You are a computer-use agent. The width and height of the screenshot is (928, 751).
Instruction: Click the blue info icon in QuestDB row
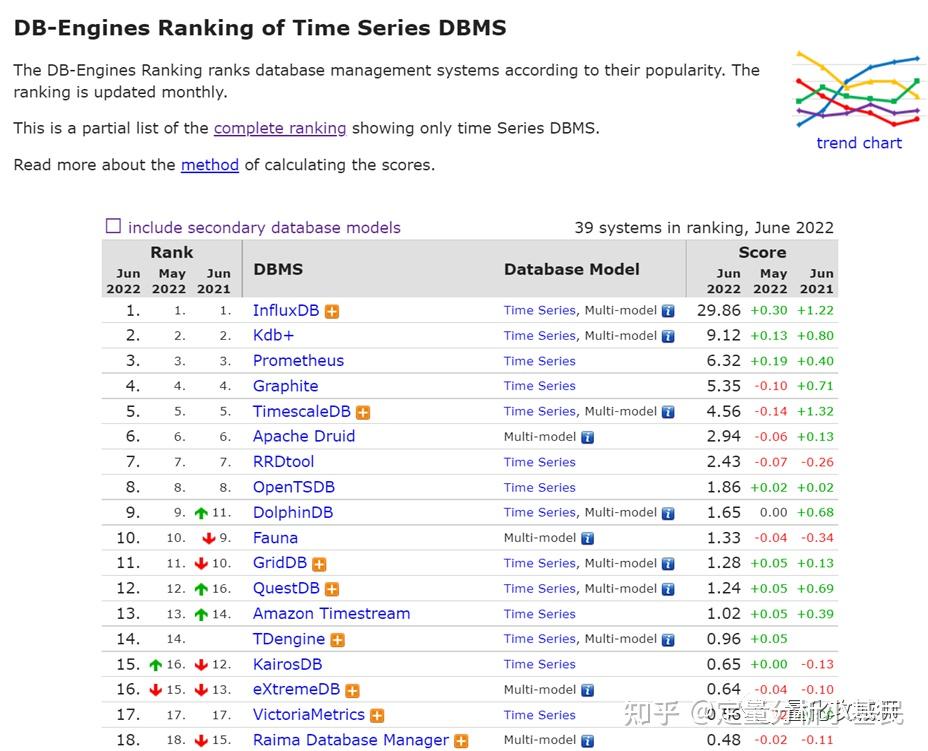coord(668,589)
